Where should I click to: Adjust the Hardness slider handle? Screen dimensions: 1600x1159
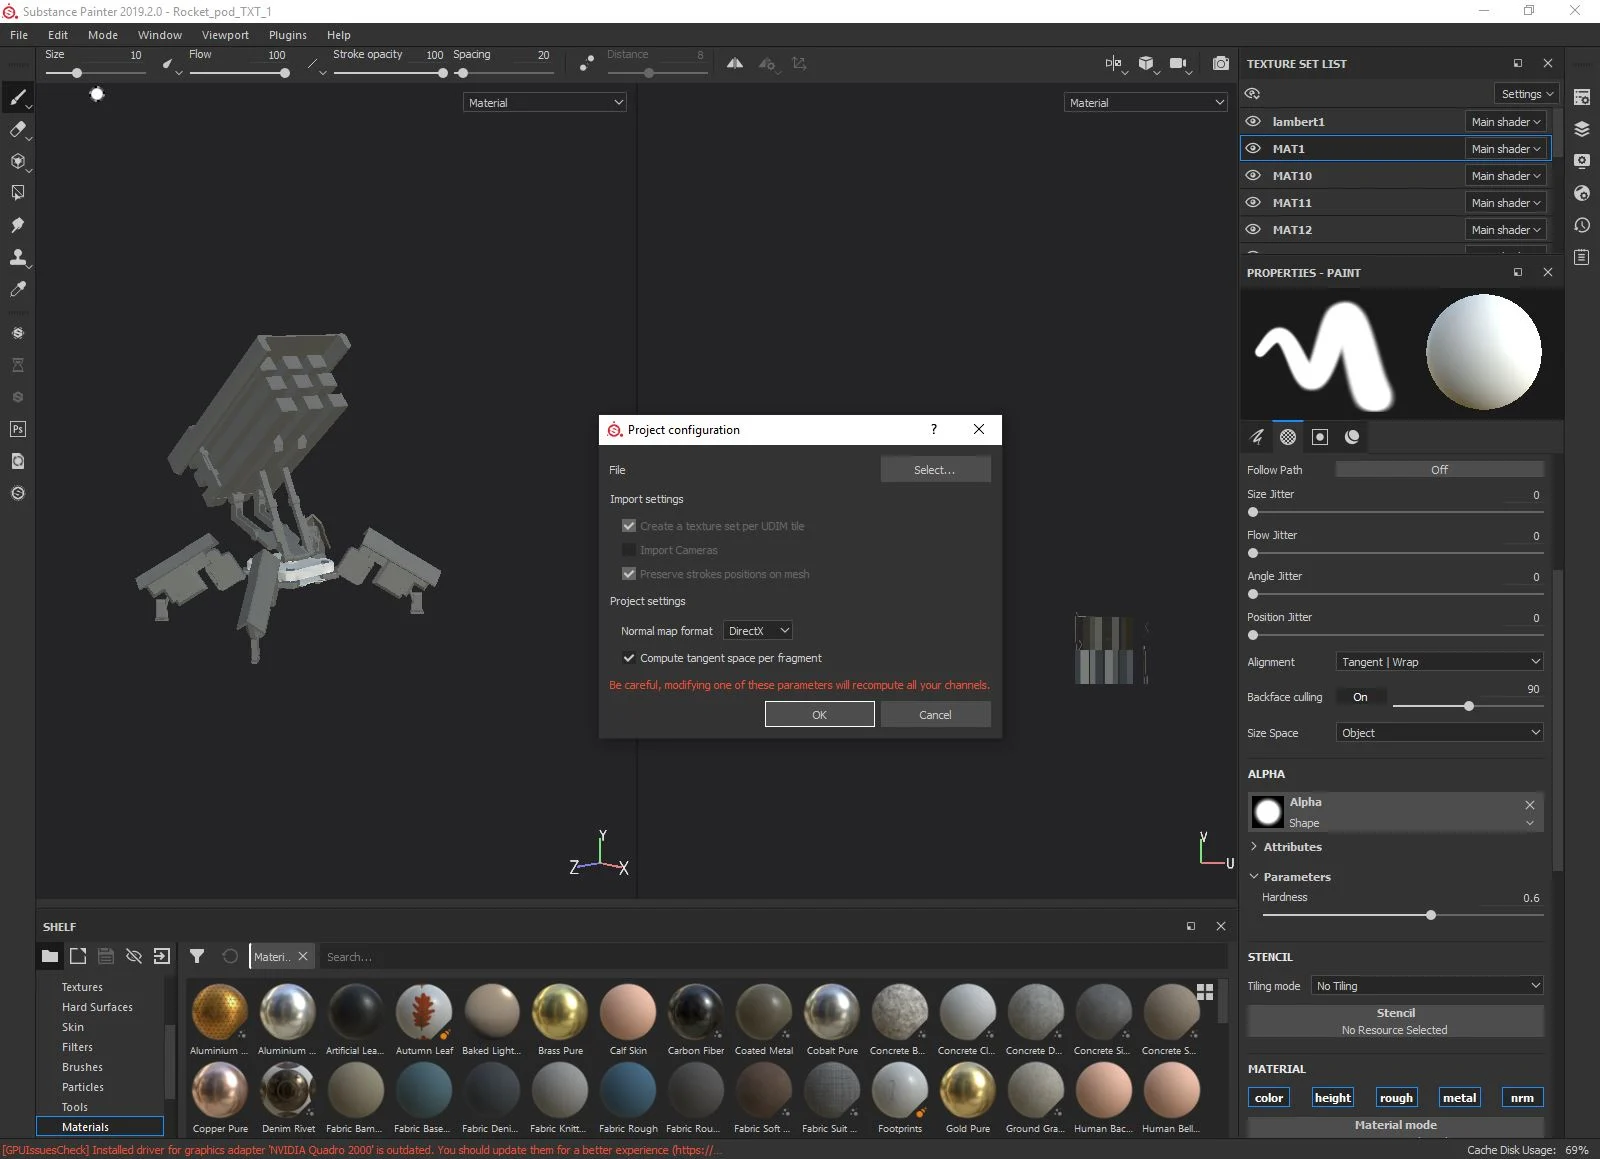tap(1431, 915)
